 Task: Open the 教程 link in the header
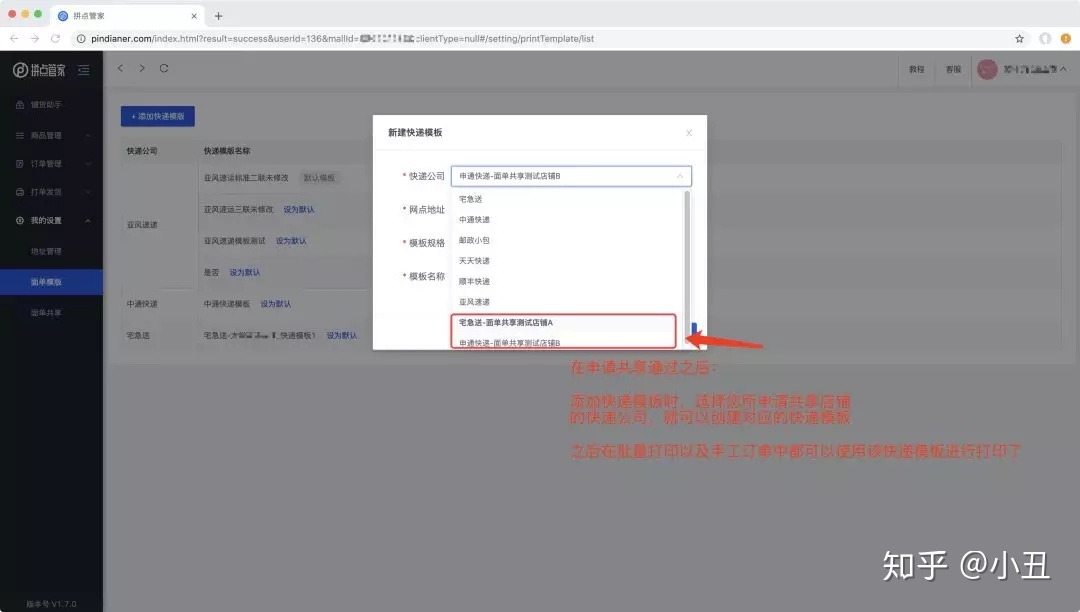(916, 69)
